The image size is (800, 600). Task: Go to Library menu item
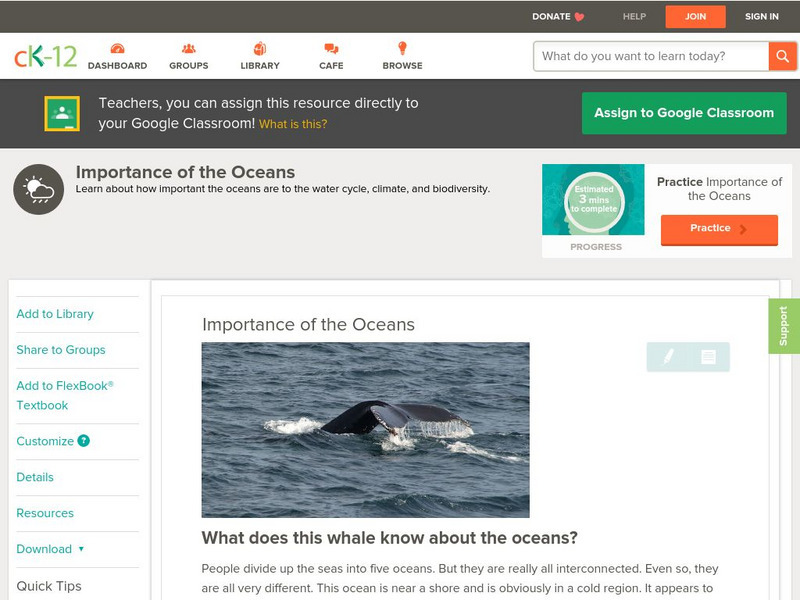click(260, 56)
